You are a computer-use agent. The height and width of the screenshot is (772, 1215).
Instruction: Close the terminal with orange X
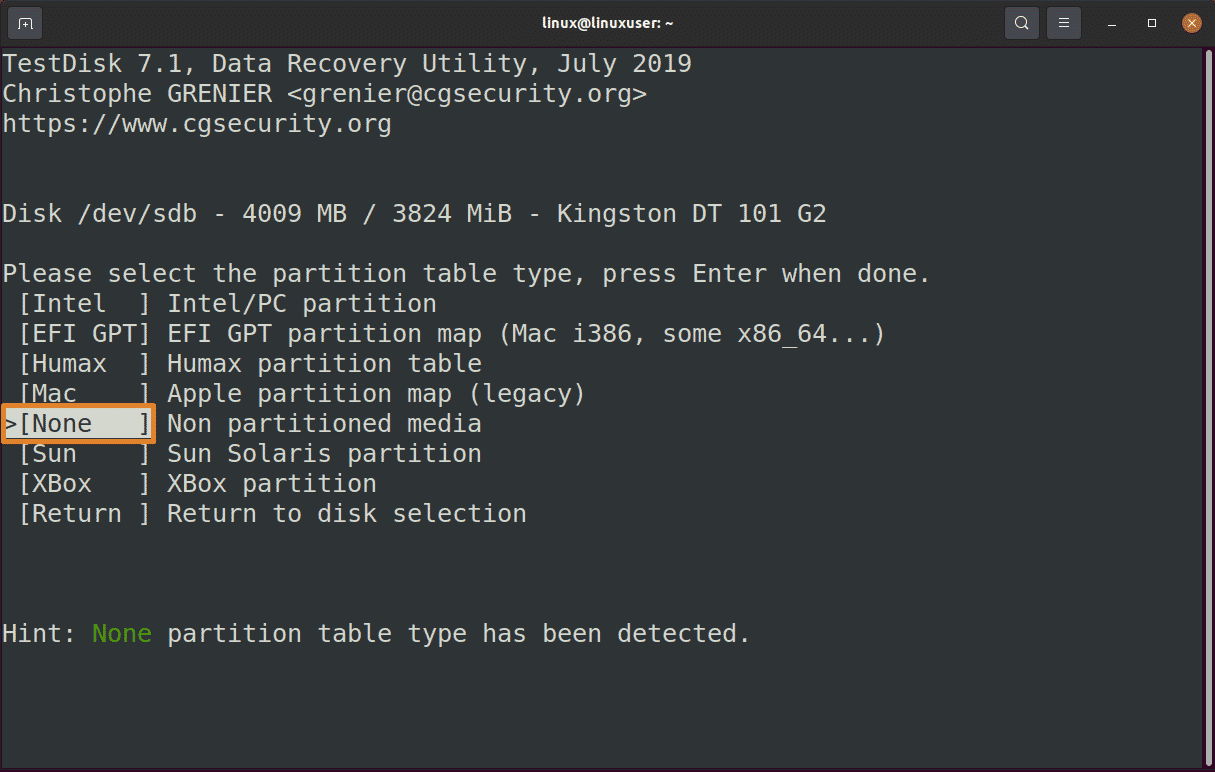pyautogui.click(x=1191, y=22)
